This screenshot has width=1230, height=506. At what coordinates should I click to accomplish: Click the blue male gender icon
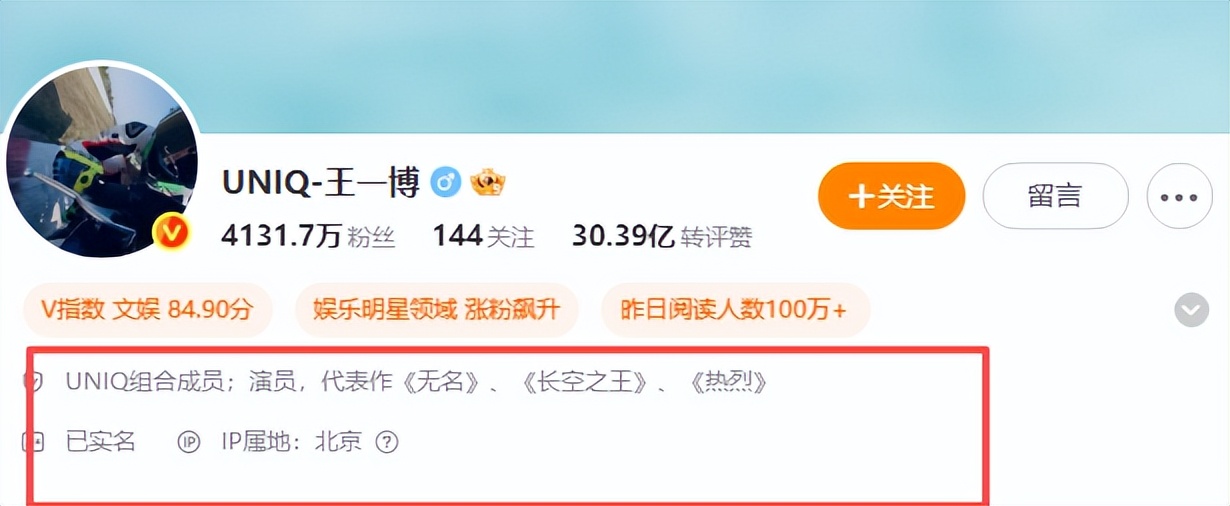(x=445, y=182)
